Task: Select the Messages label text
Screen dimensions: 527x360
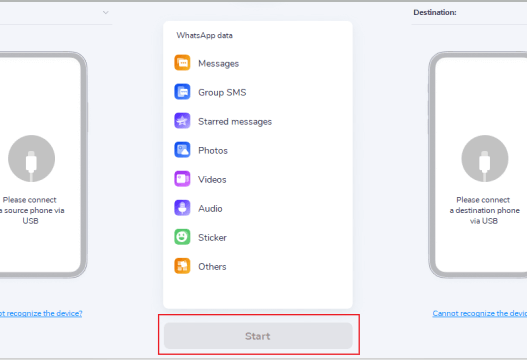Action: 218,64
